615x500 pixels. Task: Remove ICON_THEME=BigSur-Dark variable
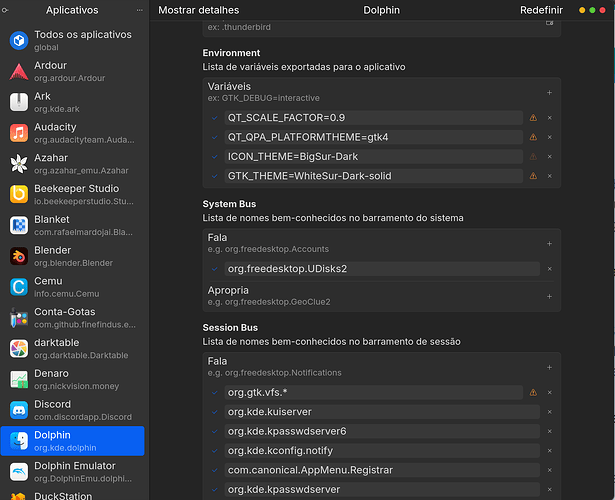coord(549,156)
